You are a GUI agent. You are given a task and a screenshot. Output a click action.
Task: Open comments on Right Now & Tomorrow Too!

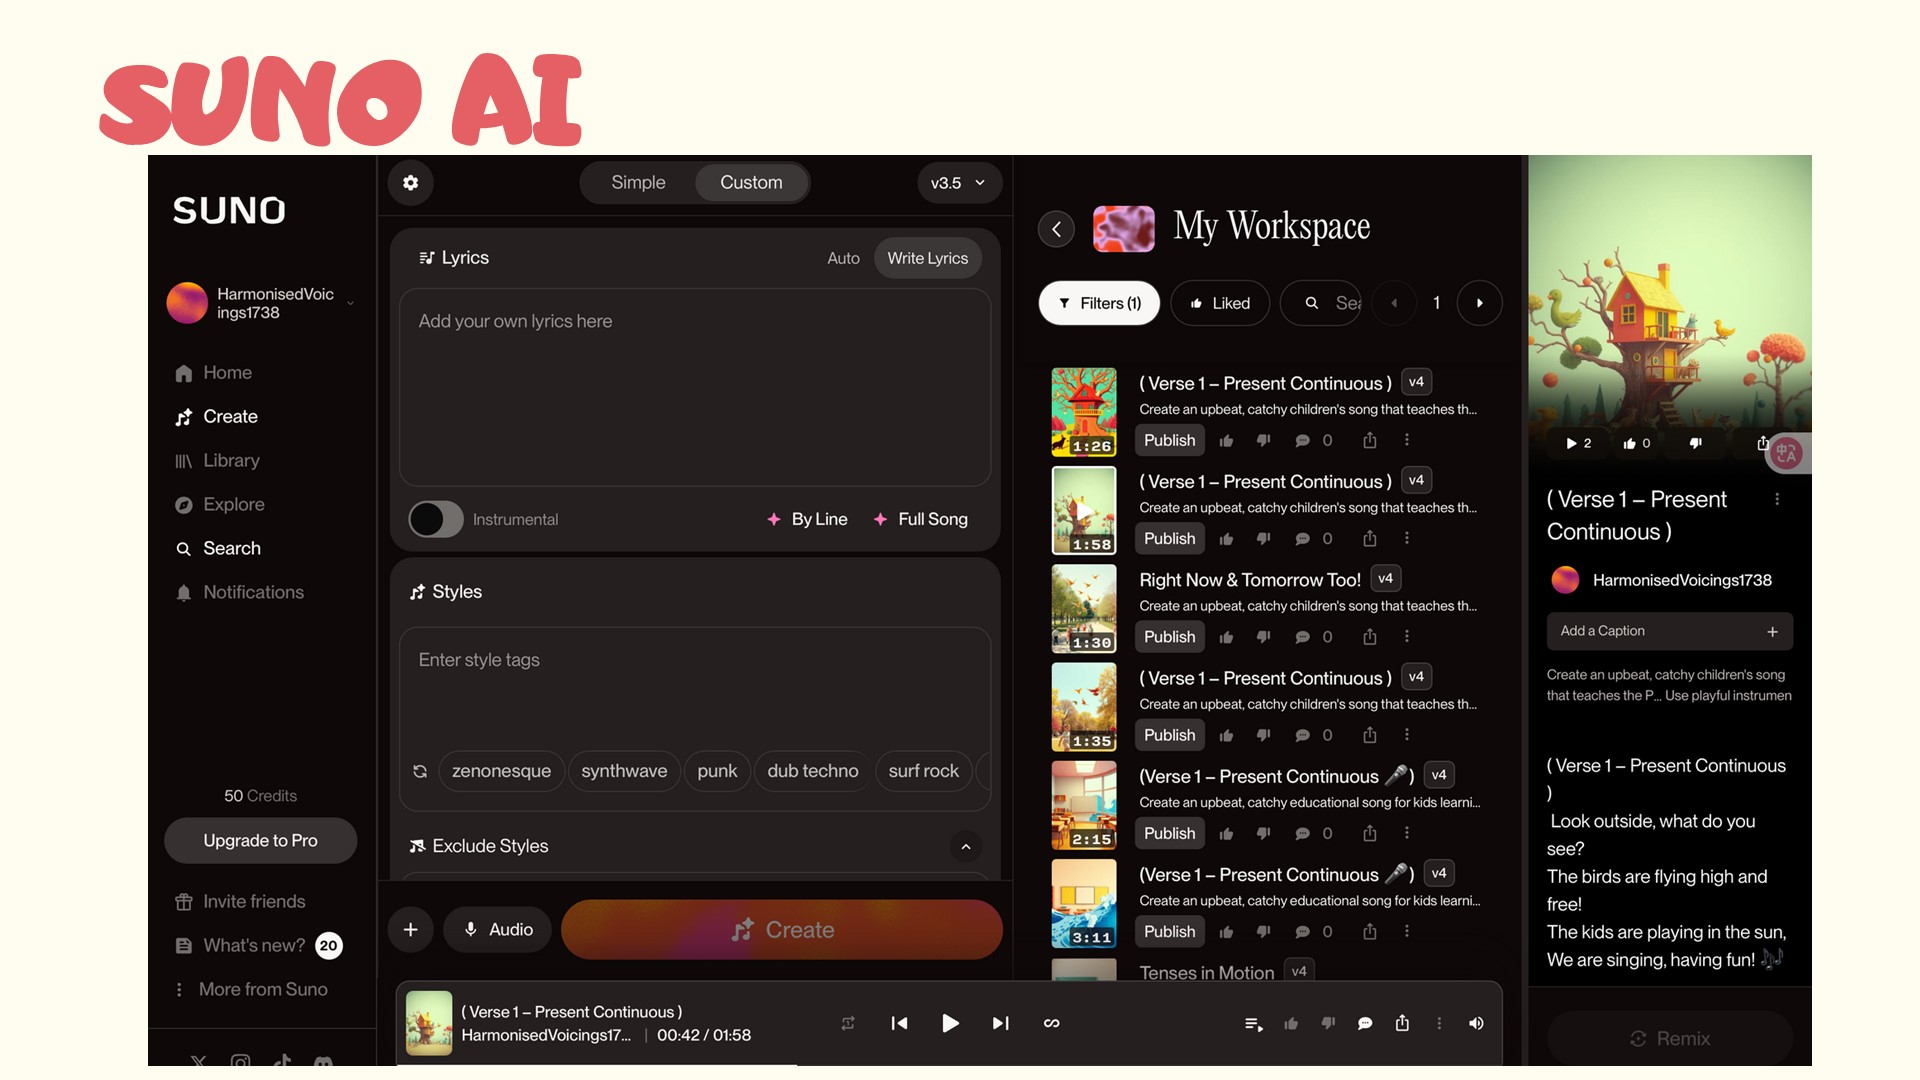pyautogui.click(x=1302, y=637)
